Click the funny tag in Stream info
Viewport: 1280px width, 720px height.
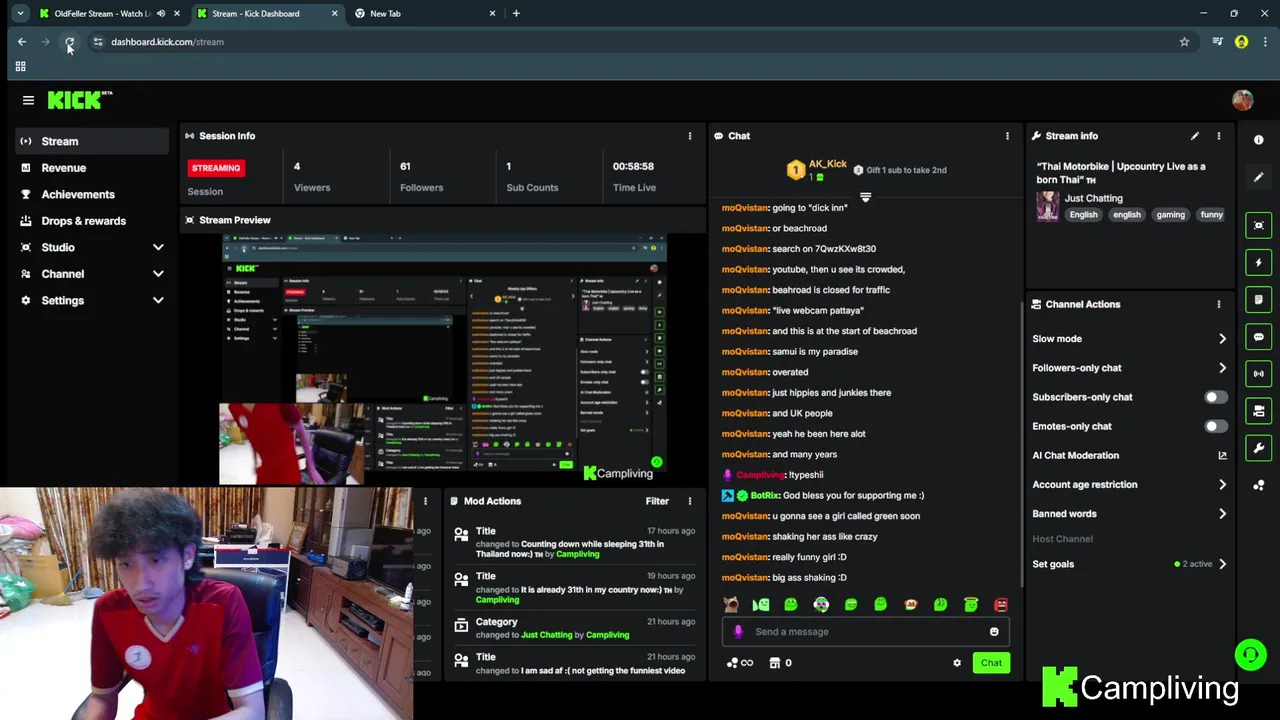click(x=1211, y=215)
